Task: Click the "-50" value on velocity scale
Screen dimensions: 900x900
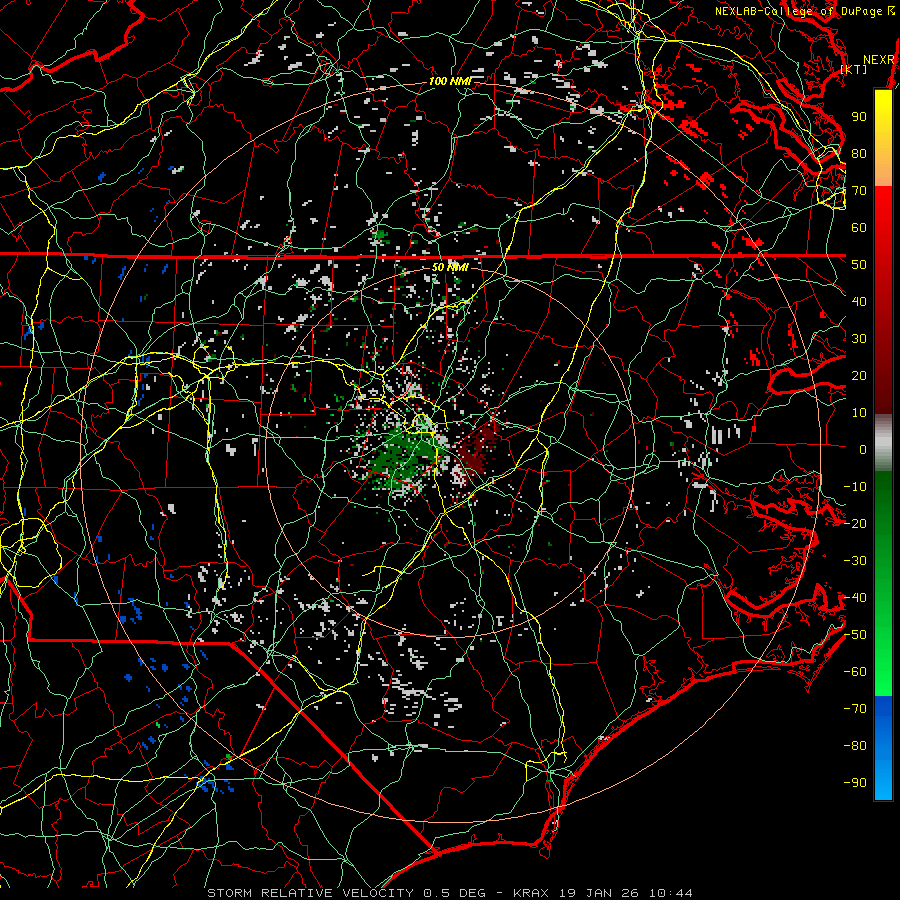Action: (x=855, y=635)
